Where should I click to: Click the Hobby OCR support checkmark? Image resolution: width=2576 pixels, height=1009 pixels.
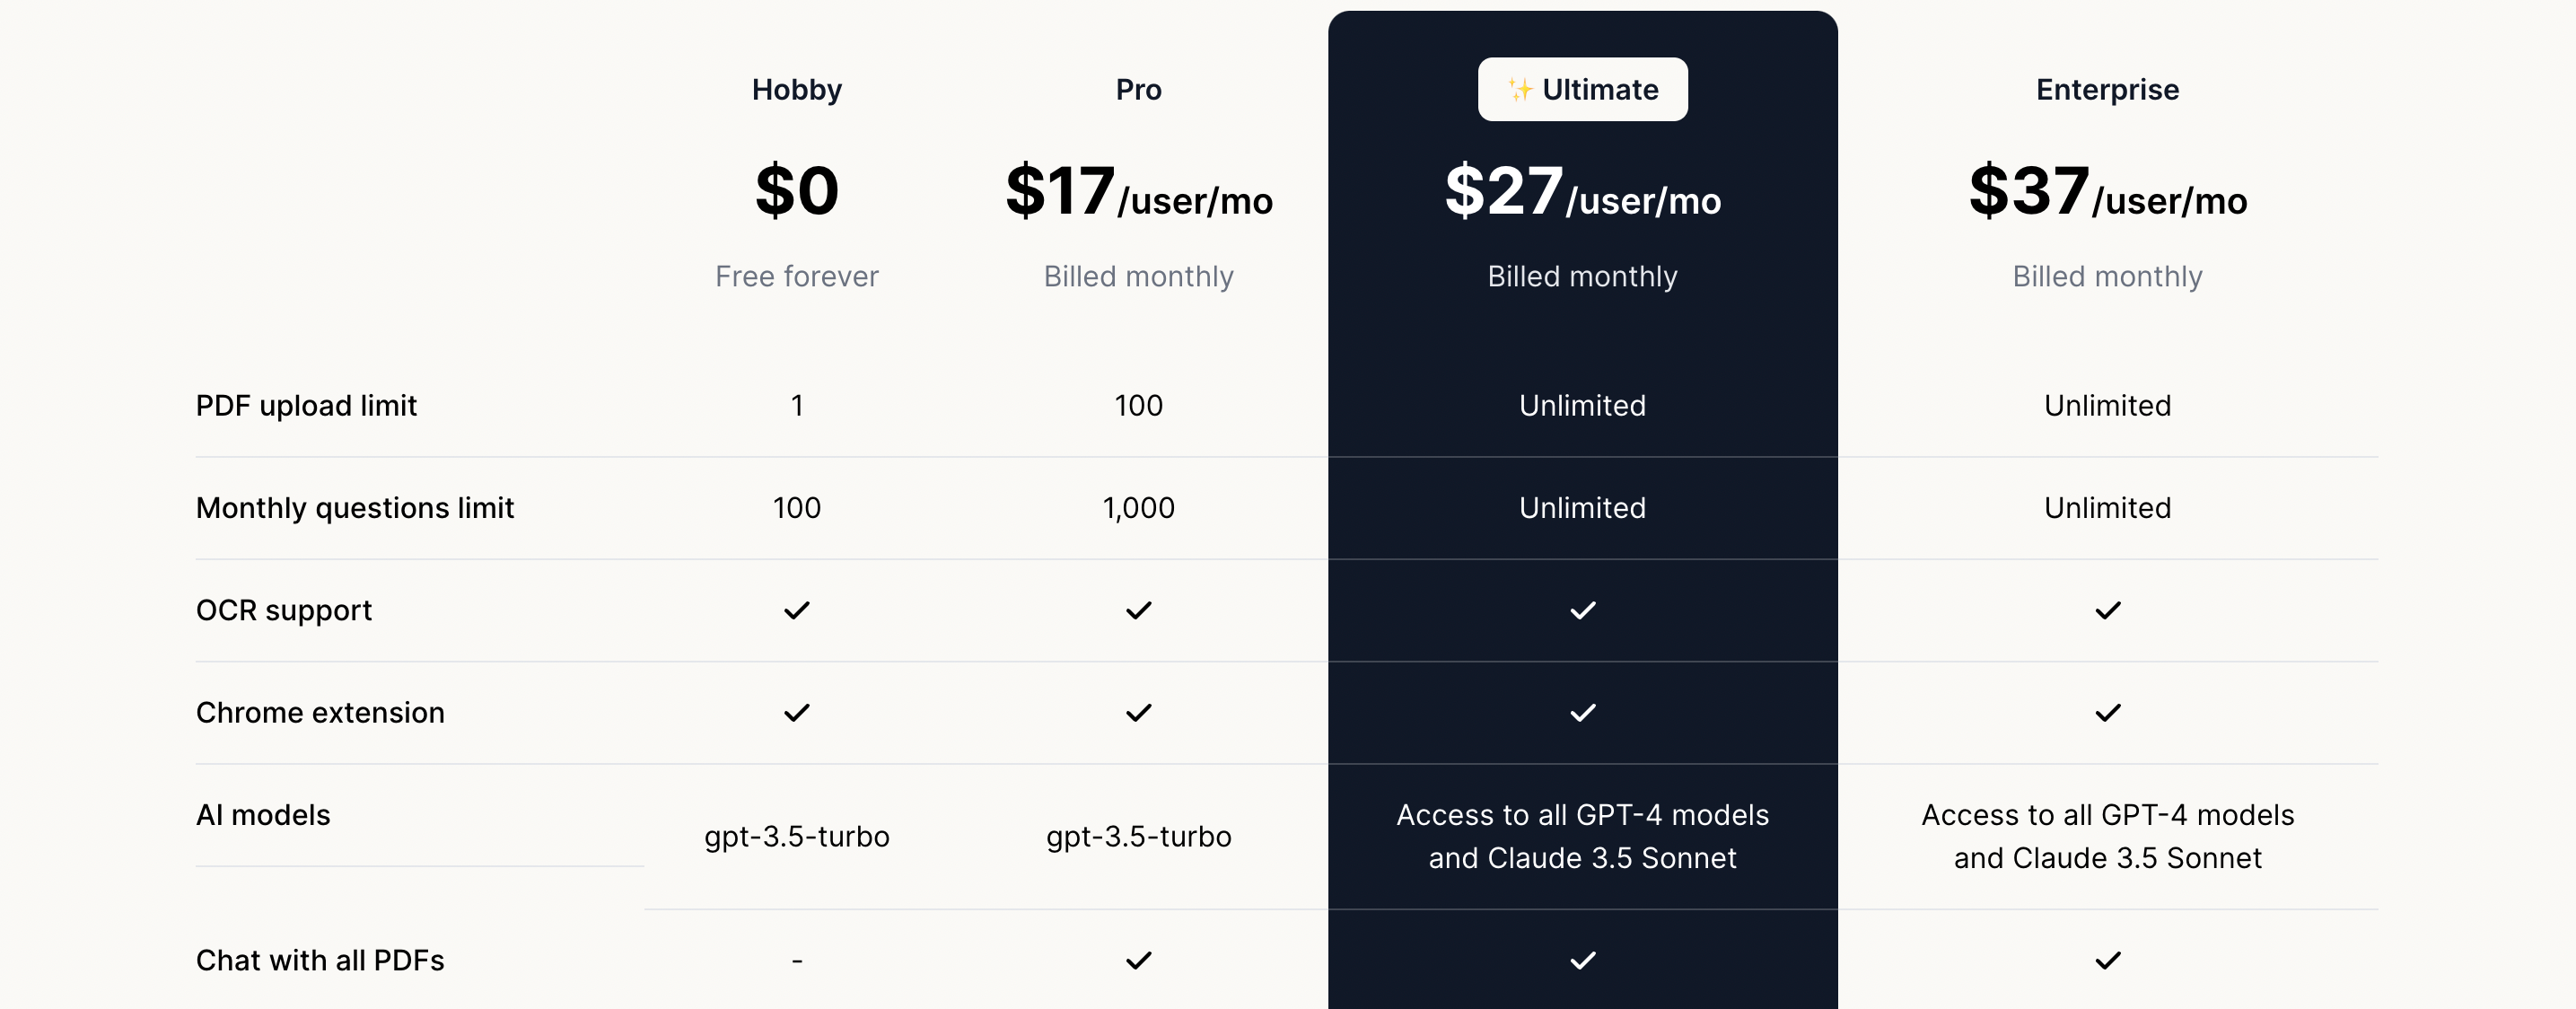796,610
